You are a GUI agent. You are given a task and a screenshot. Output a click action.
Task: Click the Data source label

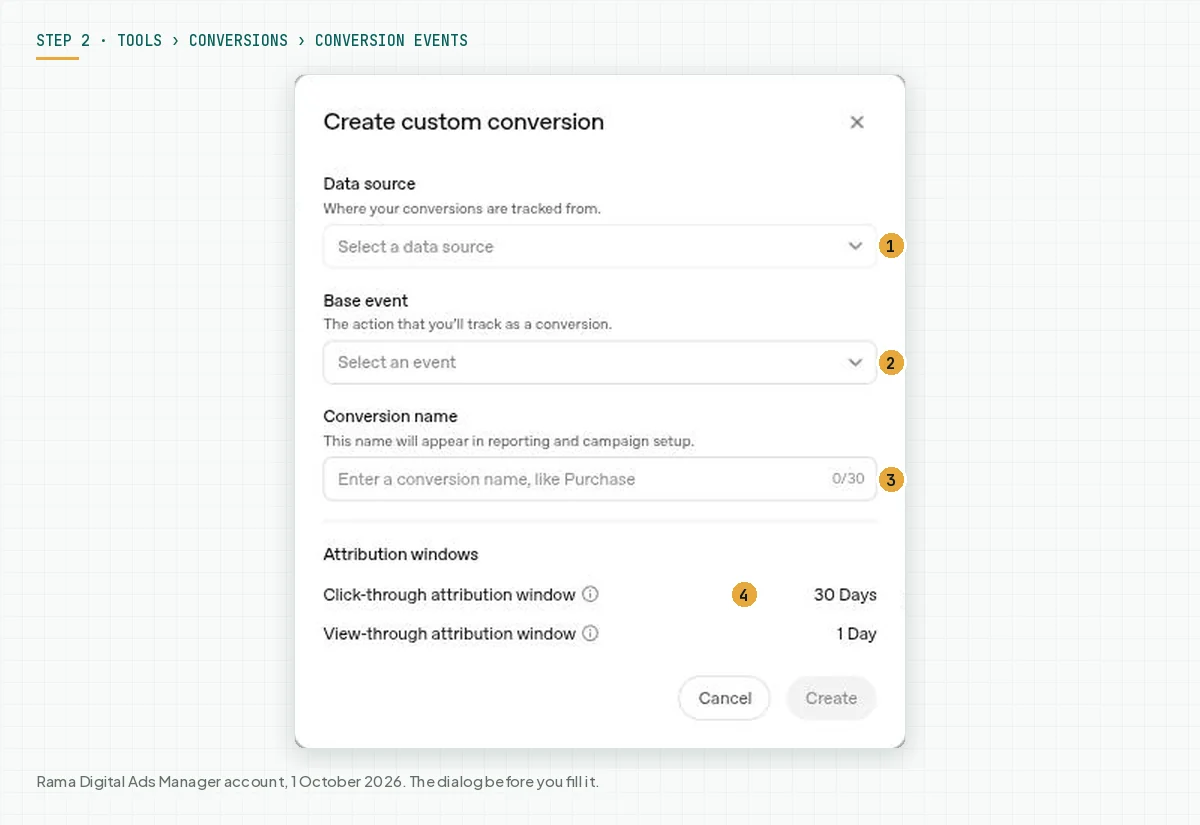[x=369, y=184]
